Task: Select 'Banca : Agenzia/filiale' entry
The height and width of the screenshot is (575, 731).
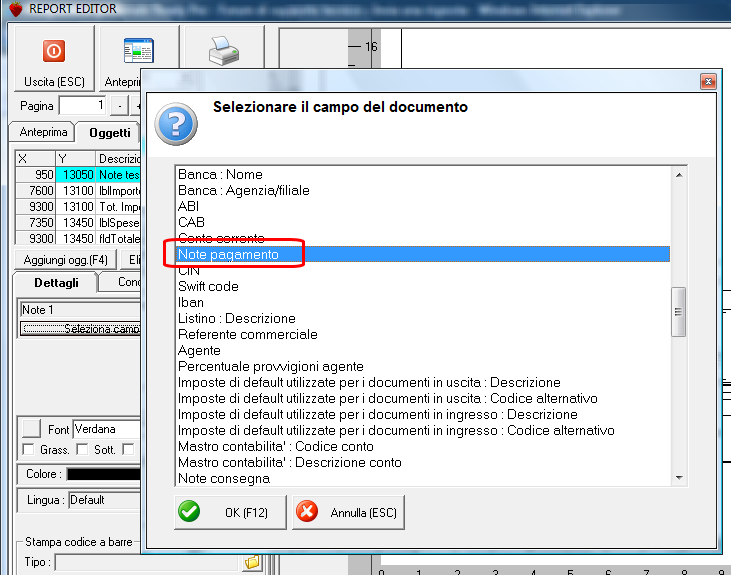Action: pos(423,190)
